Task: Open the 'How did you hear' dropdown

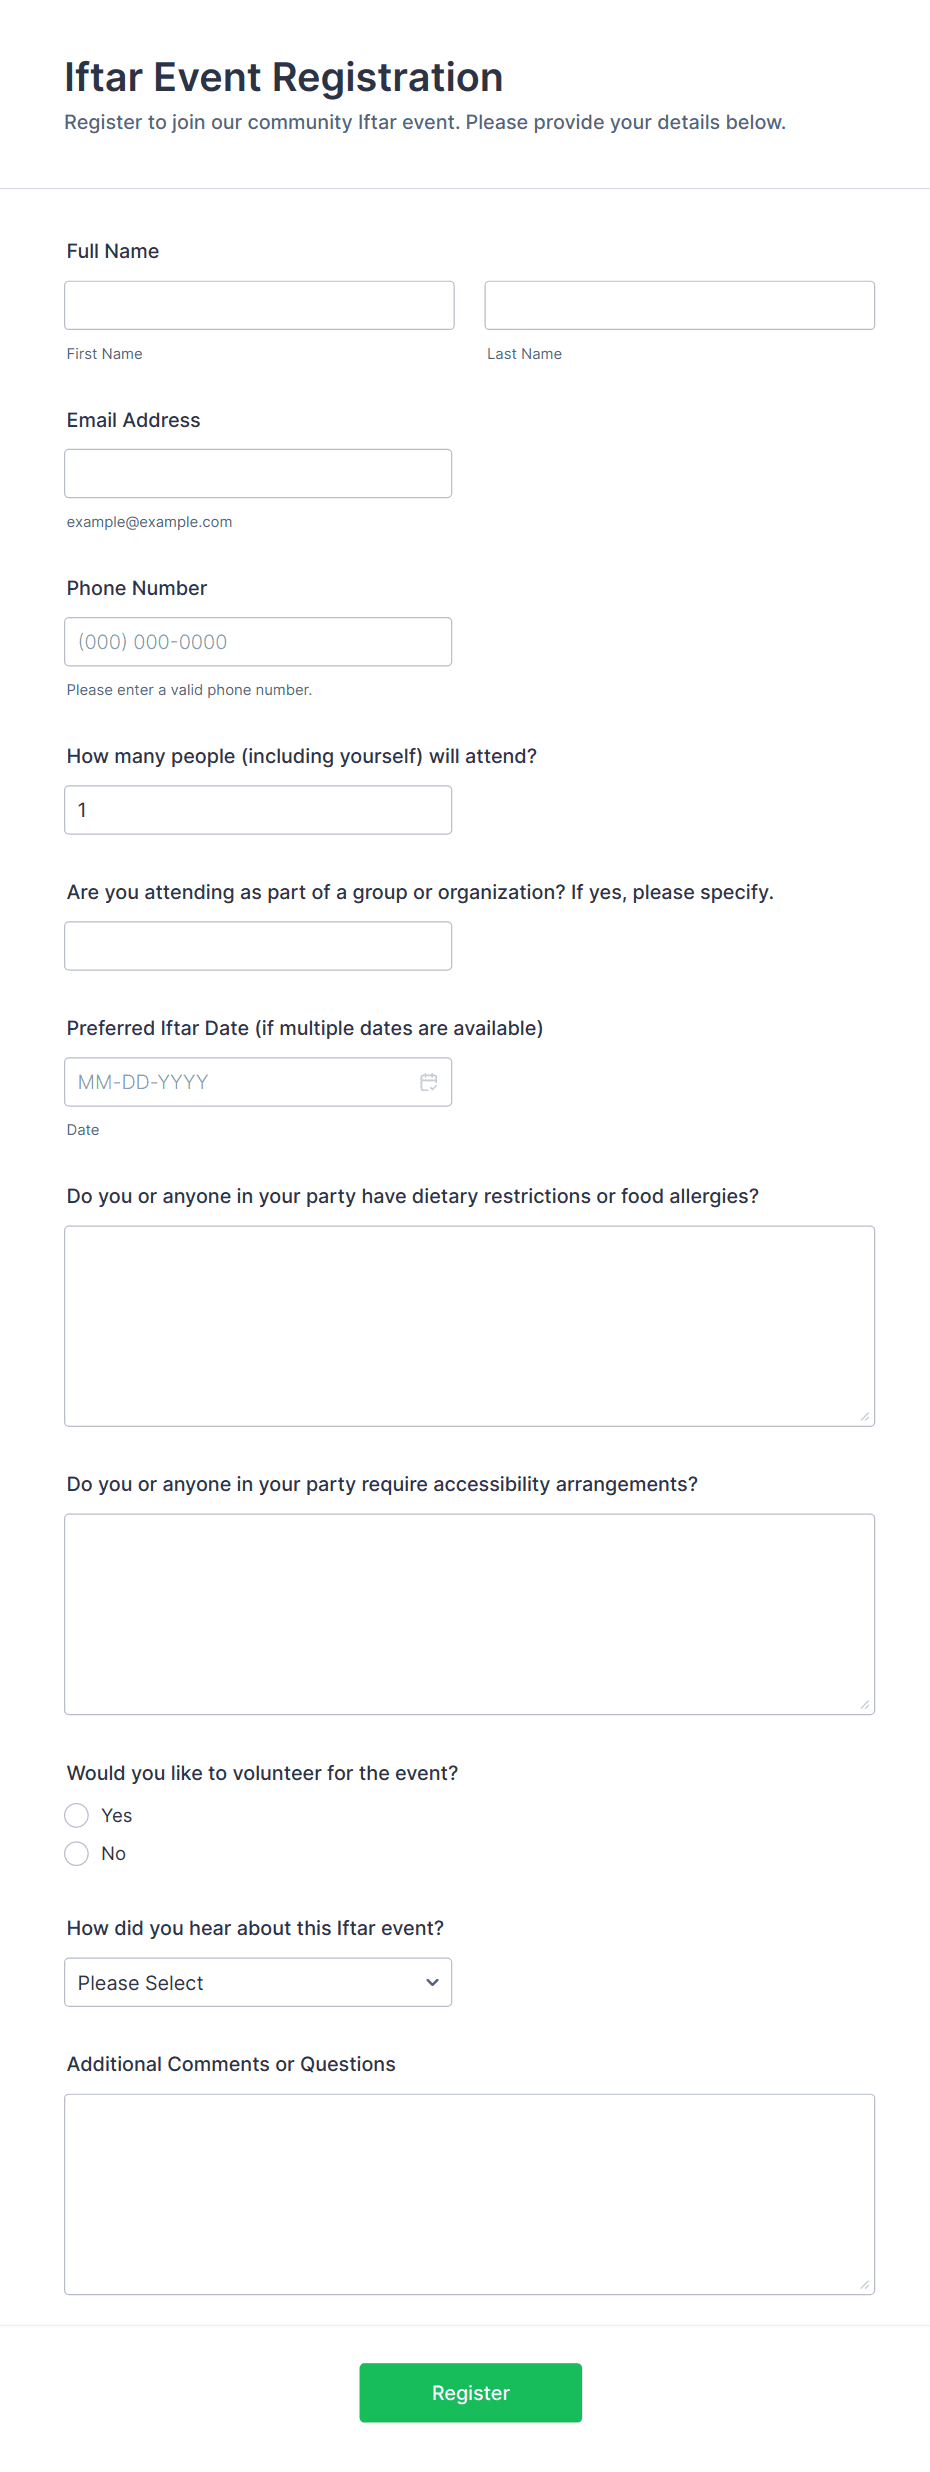Action: pyautogui.click(x=257, y=1982)
